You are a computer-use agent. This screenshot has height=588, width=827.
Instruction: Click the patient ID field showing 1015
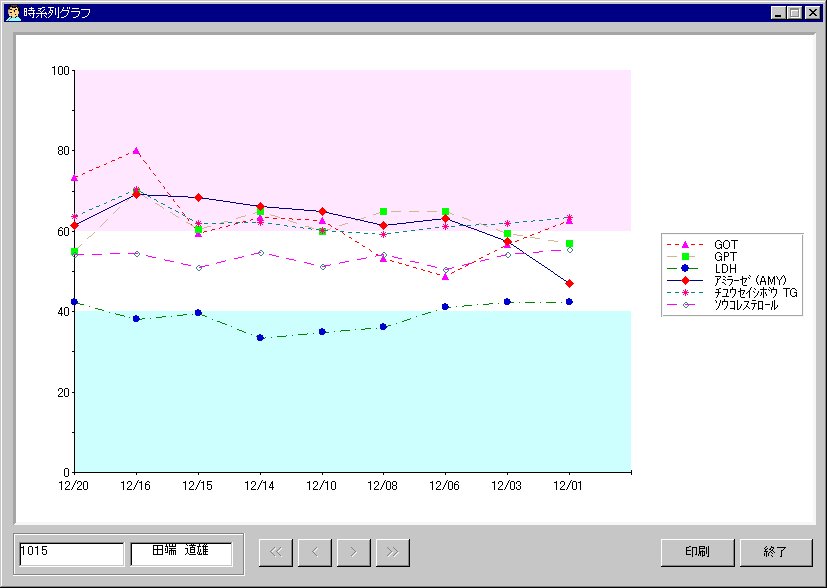click(71, 552)
